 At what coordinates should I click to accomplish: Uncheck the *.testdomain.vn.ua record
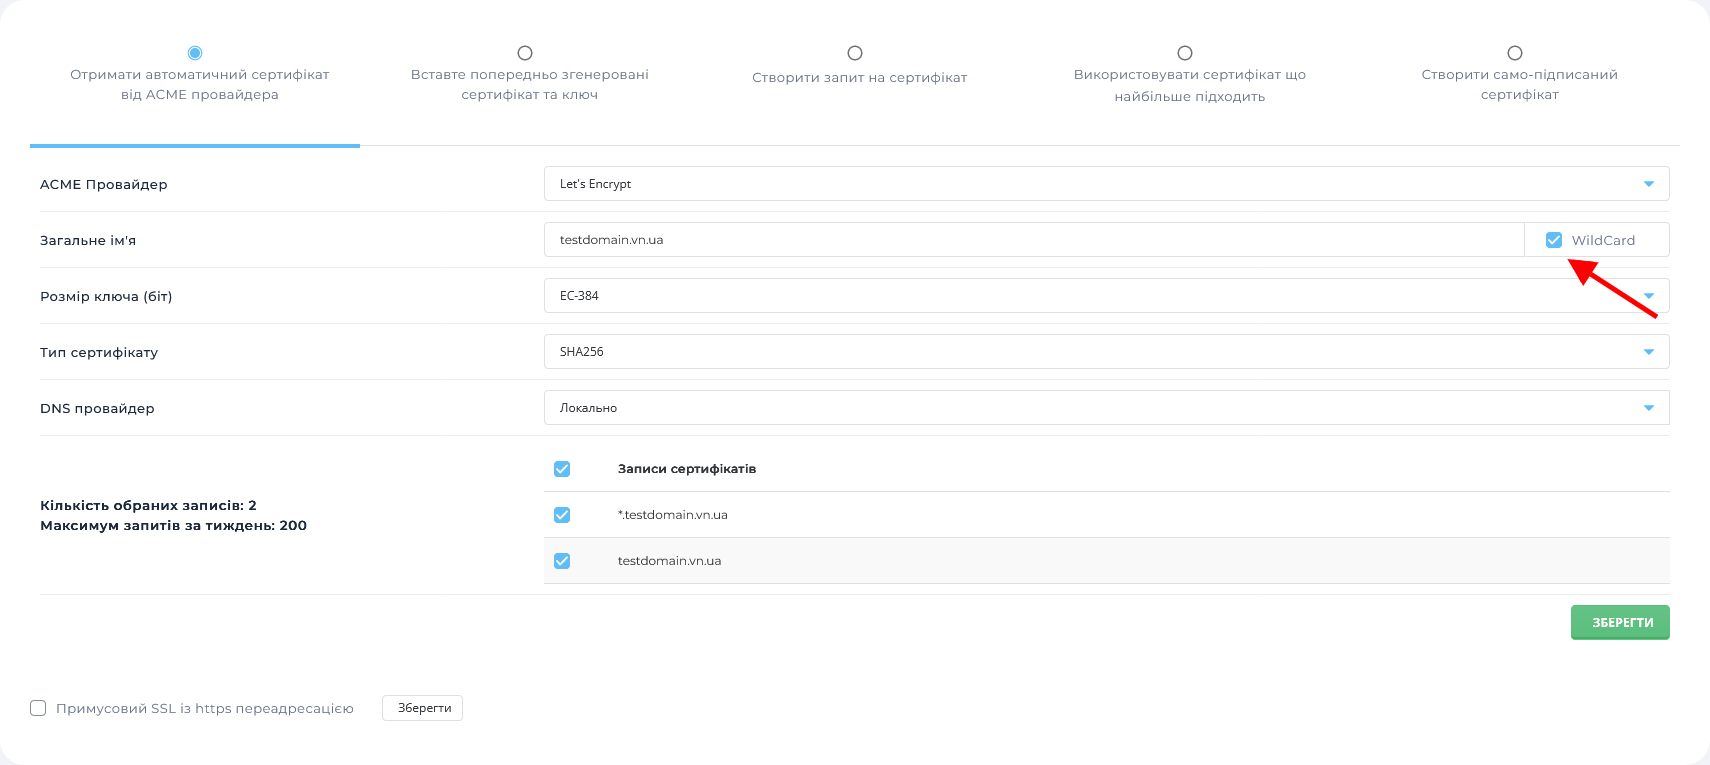562,515
